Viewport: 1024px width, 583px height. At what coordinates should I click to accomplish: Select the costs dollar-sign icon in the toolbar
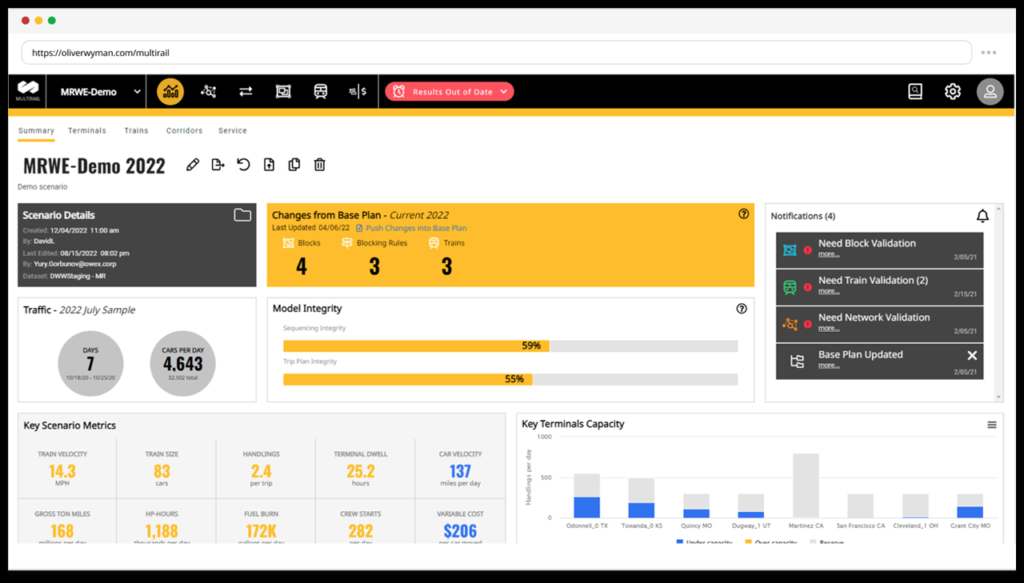pos(358,91)
